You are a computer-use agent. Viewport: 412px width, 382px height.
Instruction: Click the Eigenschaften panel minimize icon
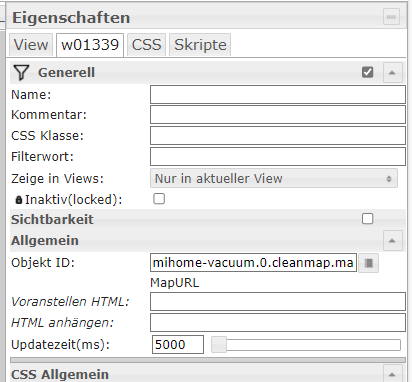pyautogui.click(x=391, y=17)
